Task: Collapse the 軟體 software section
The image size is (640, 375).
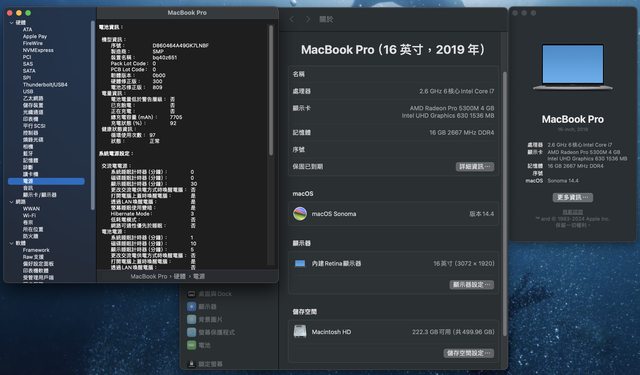Action: (11, 243)
